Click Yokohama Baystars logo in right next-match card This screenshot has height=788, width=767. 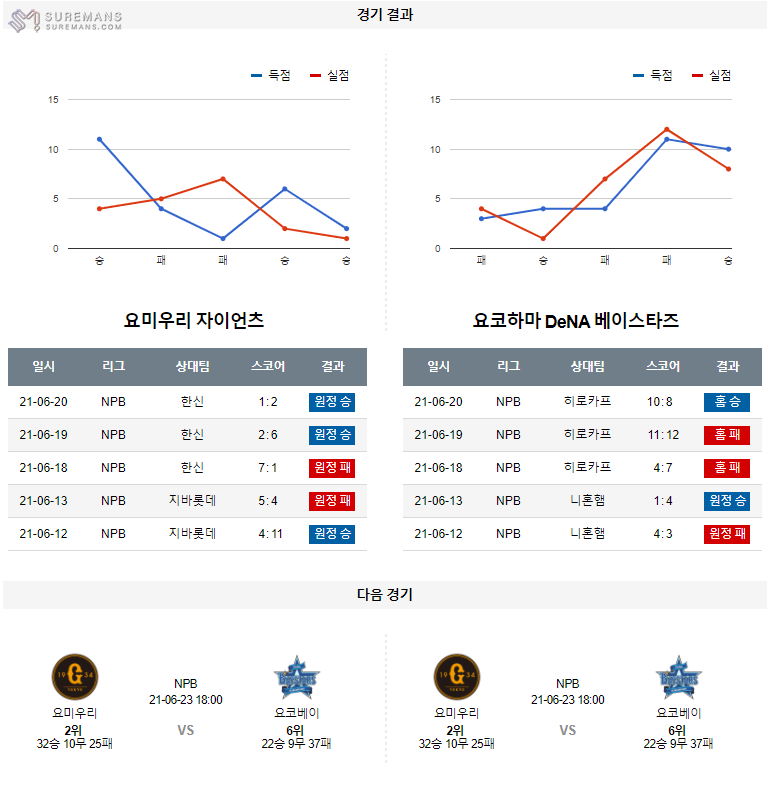pyautogui.click(x=678, y=677)
